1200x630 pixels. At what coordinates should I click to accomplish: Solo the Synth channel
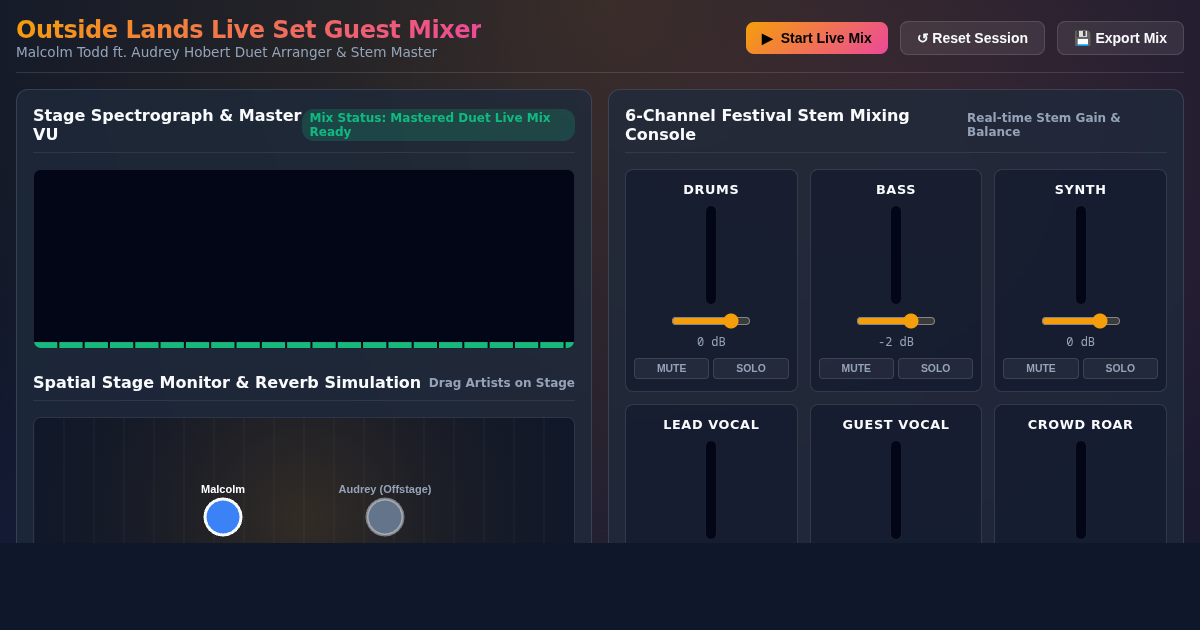[1120, 368]
